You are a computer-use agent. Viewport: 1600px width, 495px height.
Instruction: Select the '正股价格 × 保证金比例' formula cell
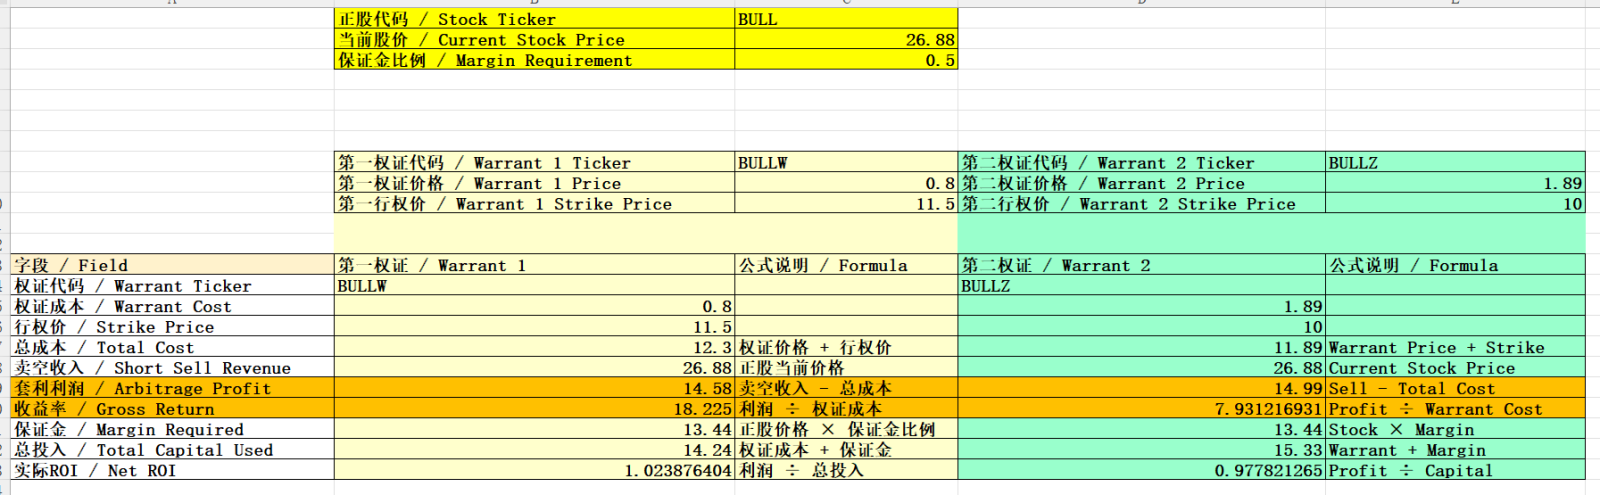[846, 429]
